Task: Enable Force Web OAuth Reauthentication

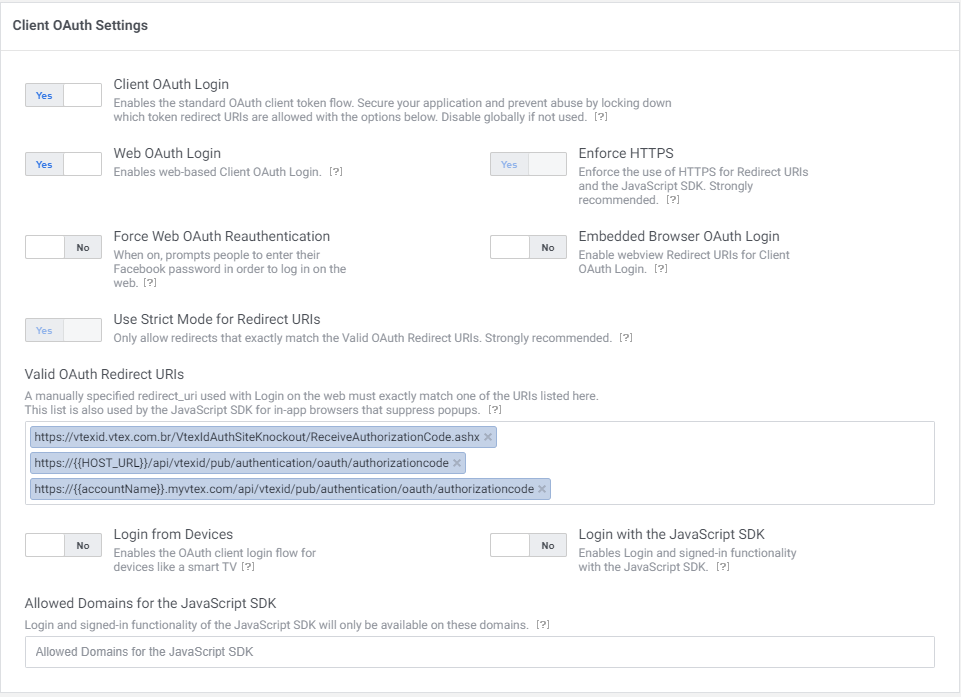Action: point(63,247)
